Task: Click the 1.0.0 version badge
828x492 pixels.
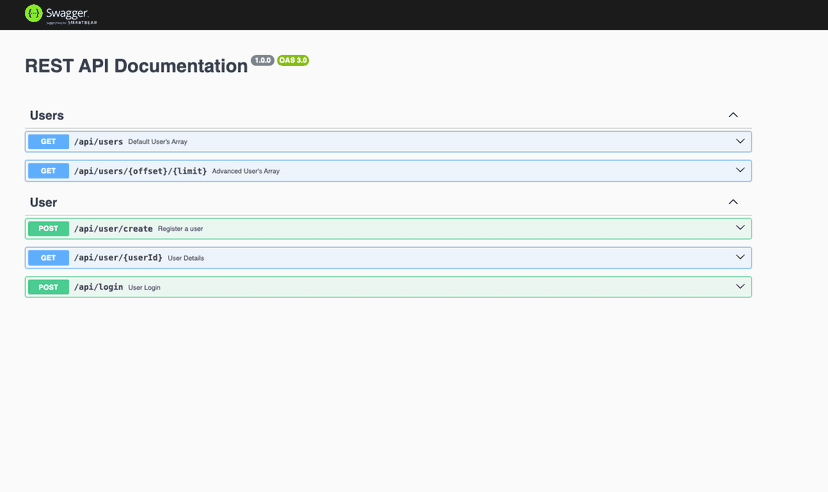Action: [262, 61]
